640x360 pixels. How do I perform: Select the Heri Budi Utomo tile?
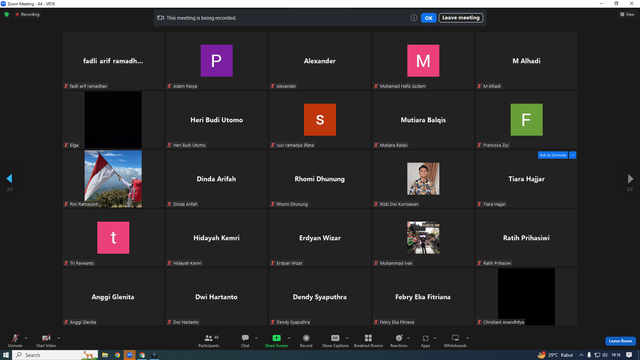(x=217, y=120)
